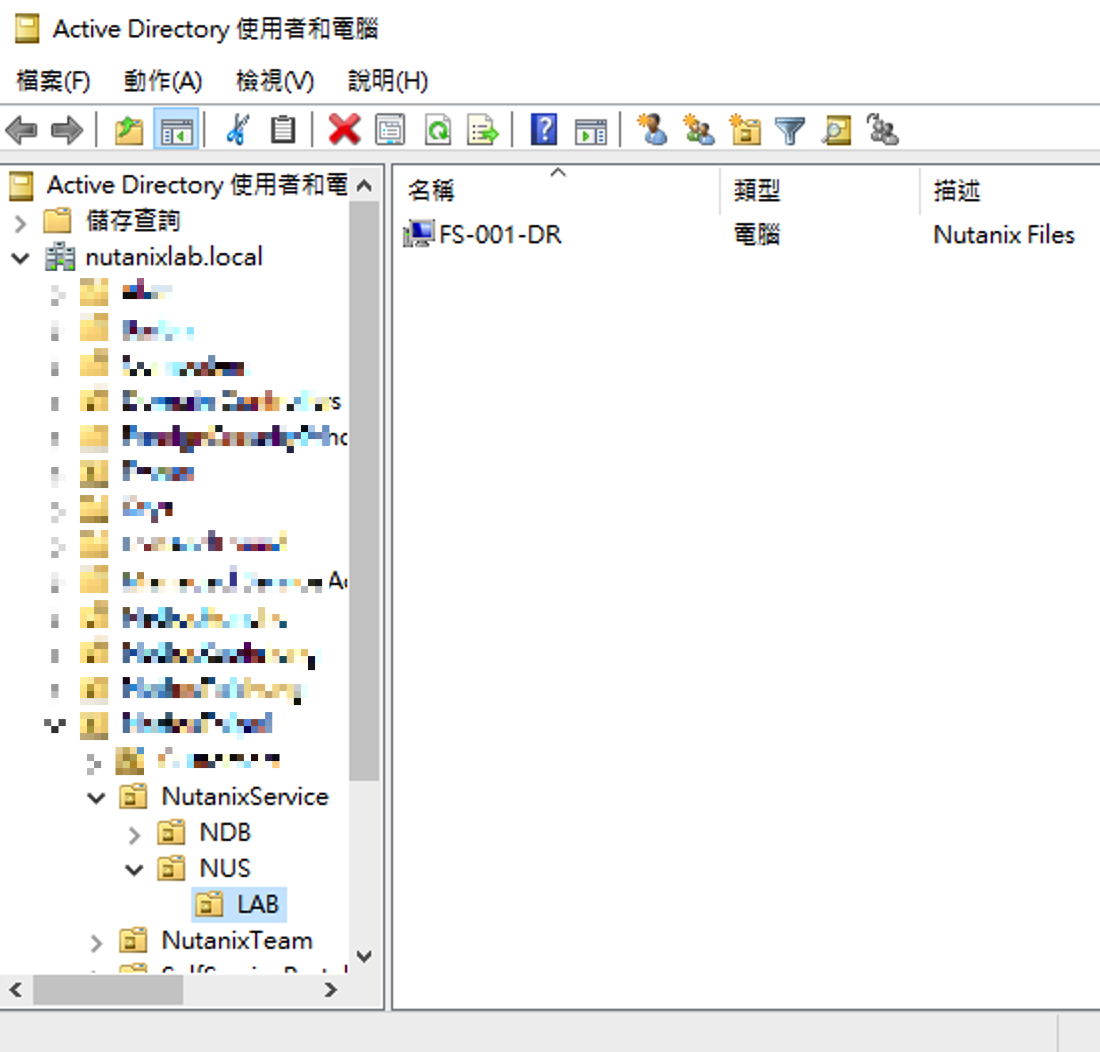This screenshot has width=1100, height=1052.
Task: Click the Find objects icon
Action: pyautogui.click(x=836, y=130)
